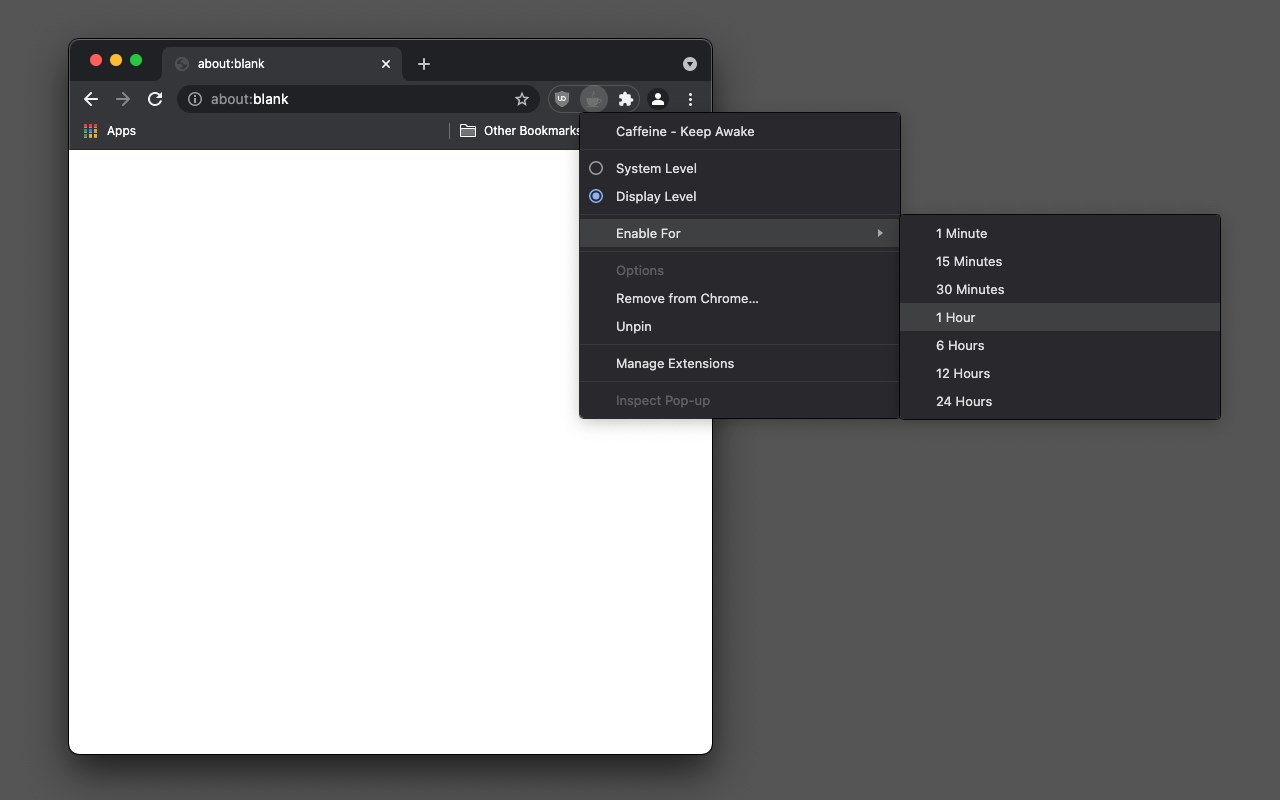Bookmark this page with the star icon
1280x800 pixels.
coord(522,99)
